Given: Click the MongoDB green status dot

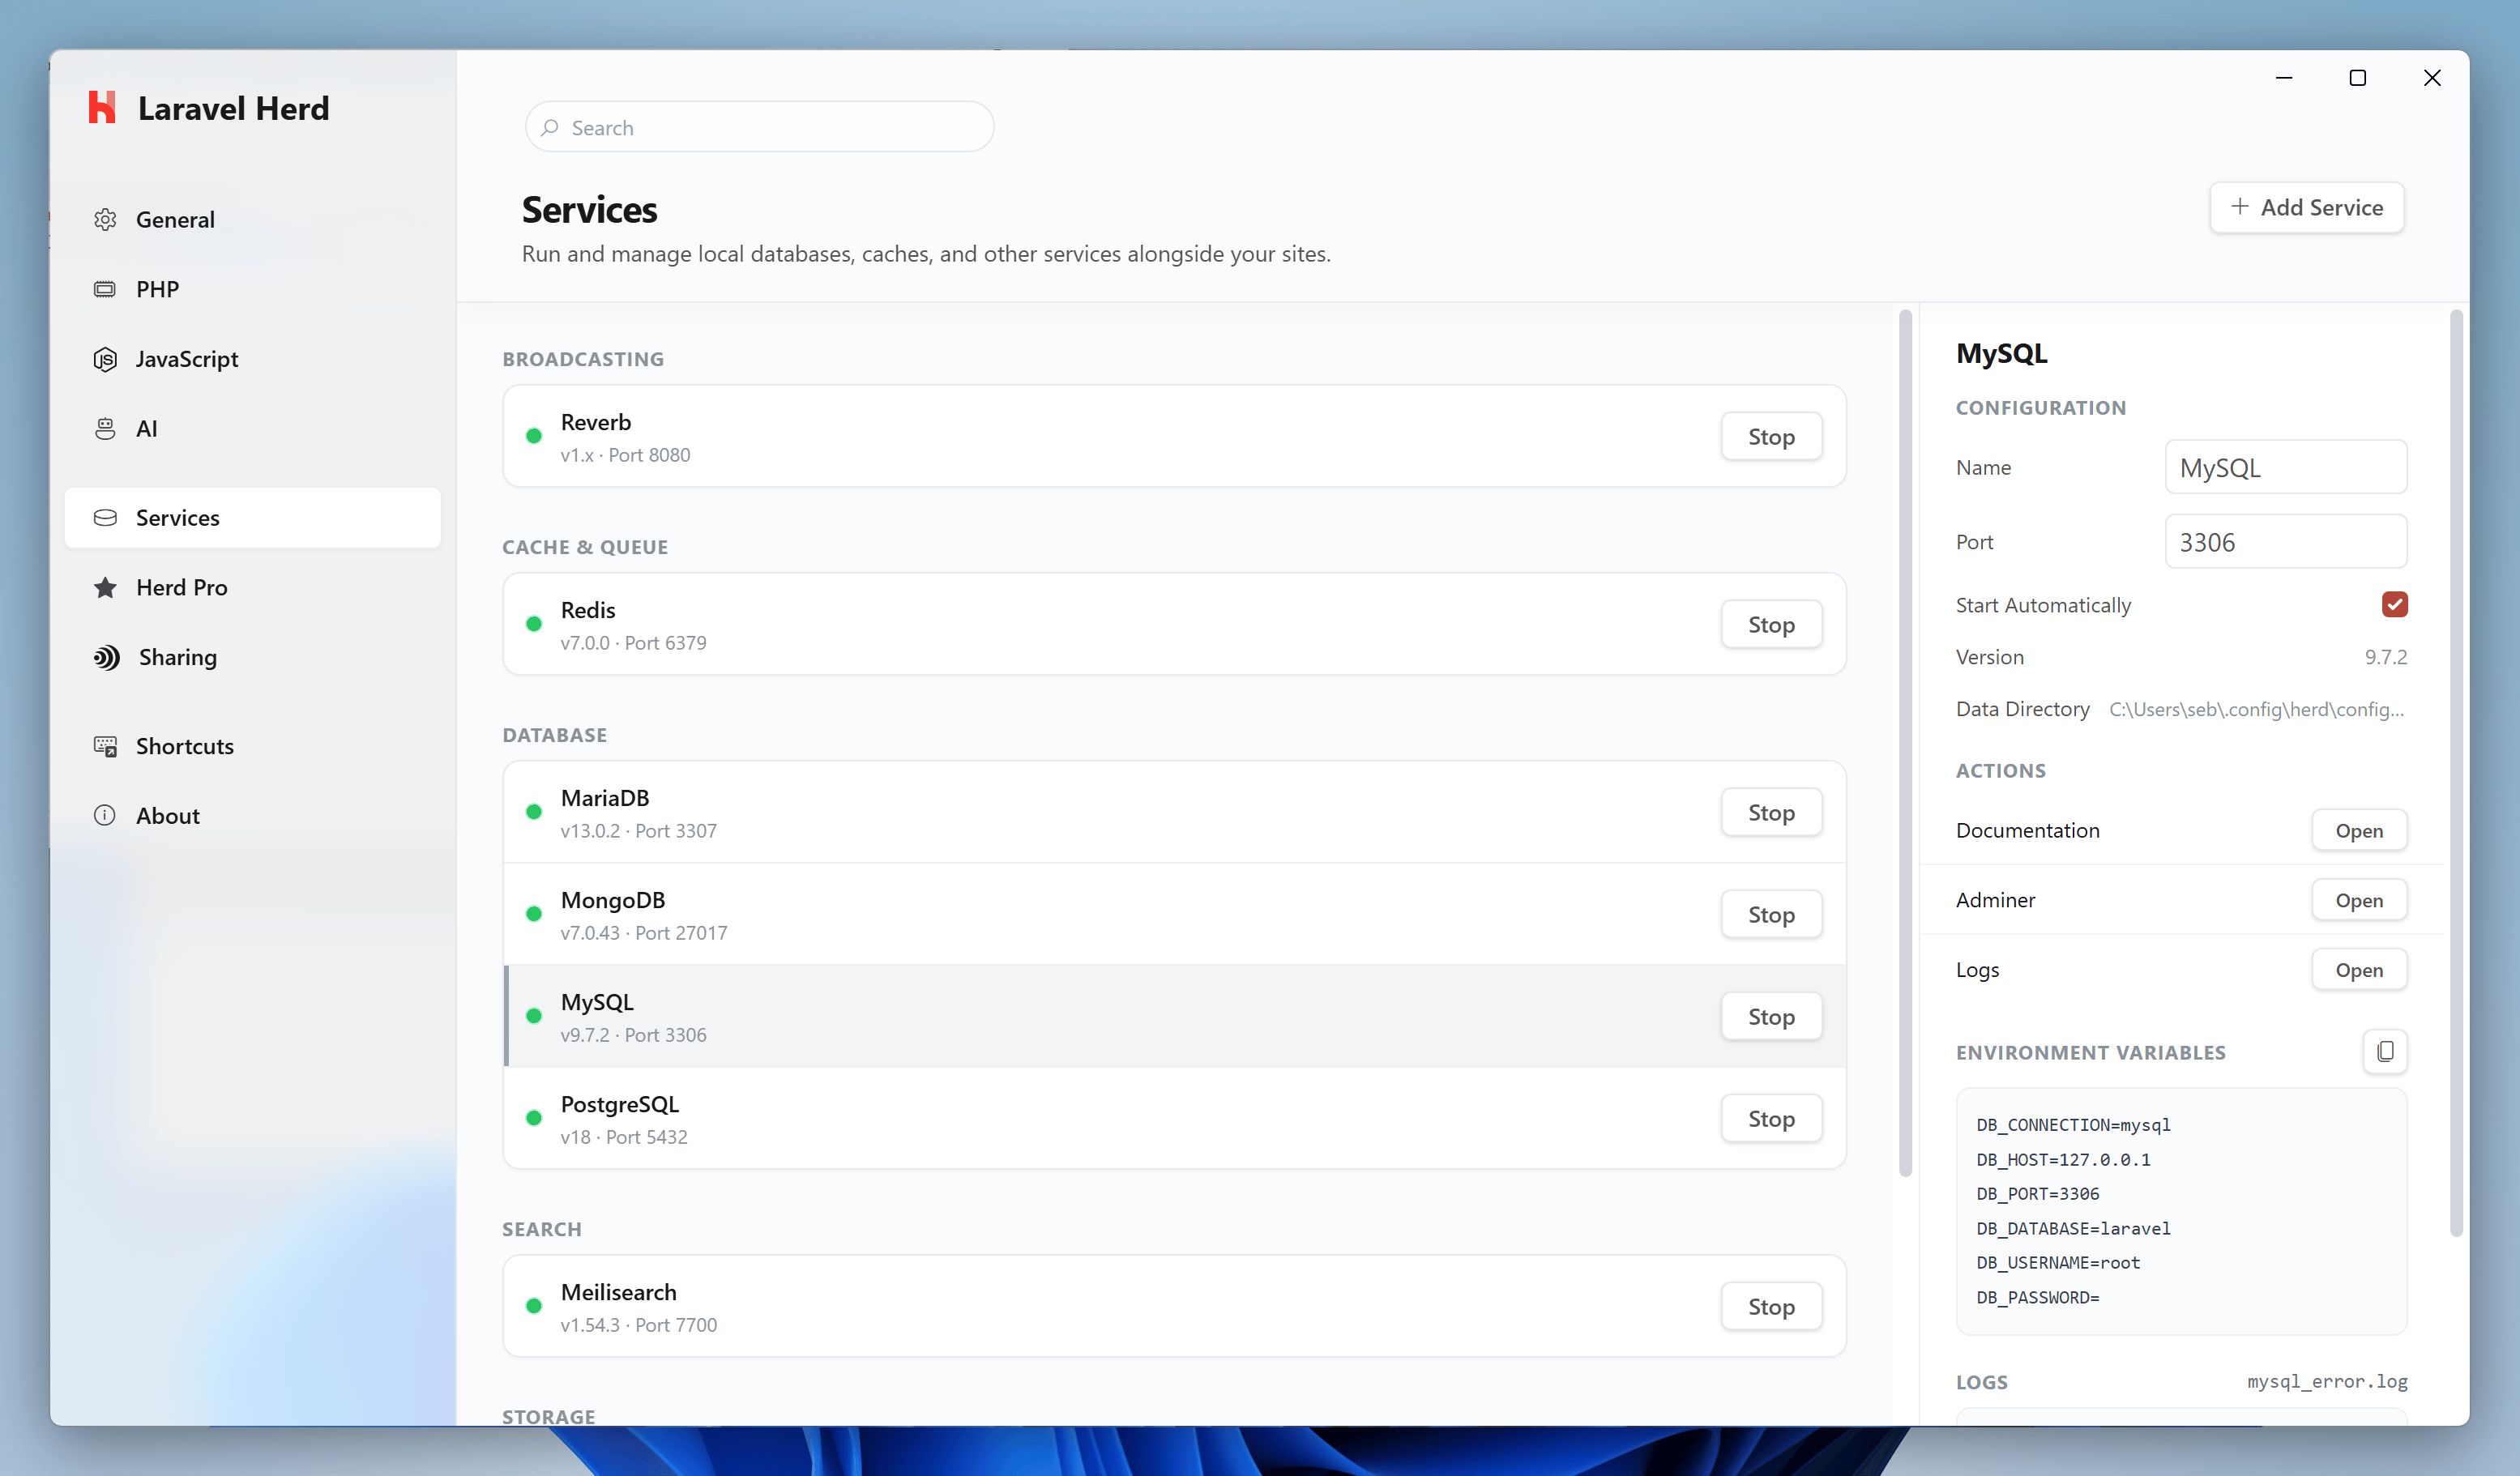Looking at the screenshot, I should point(534,914).
